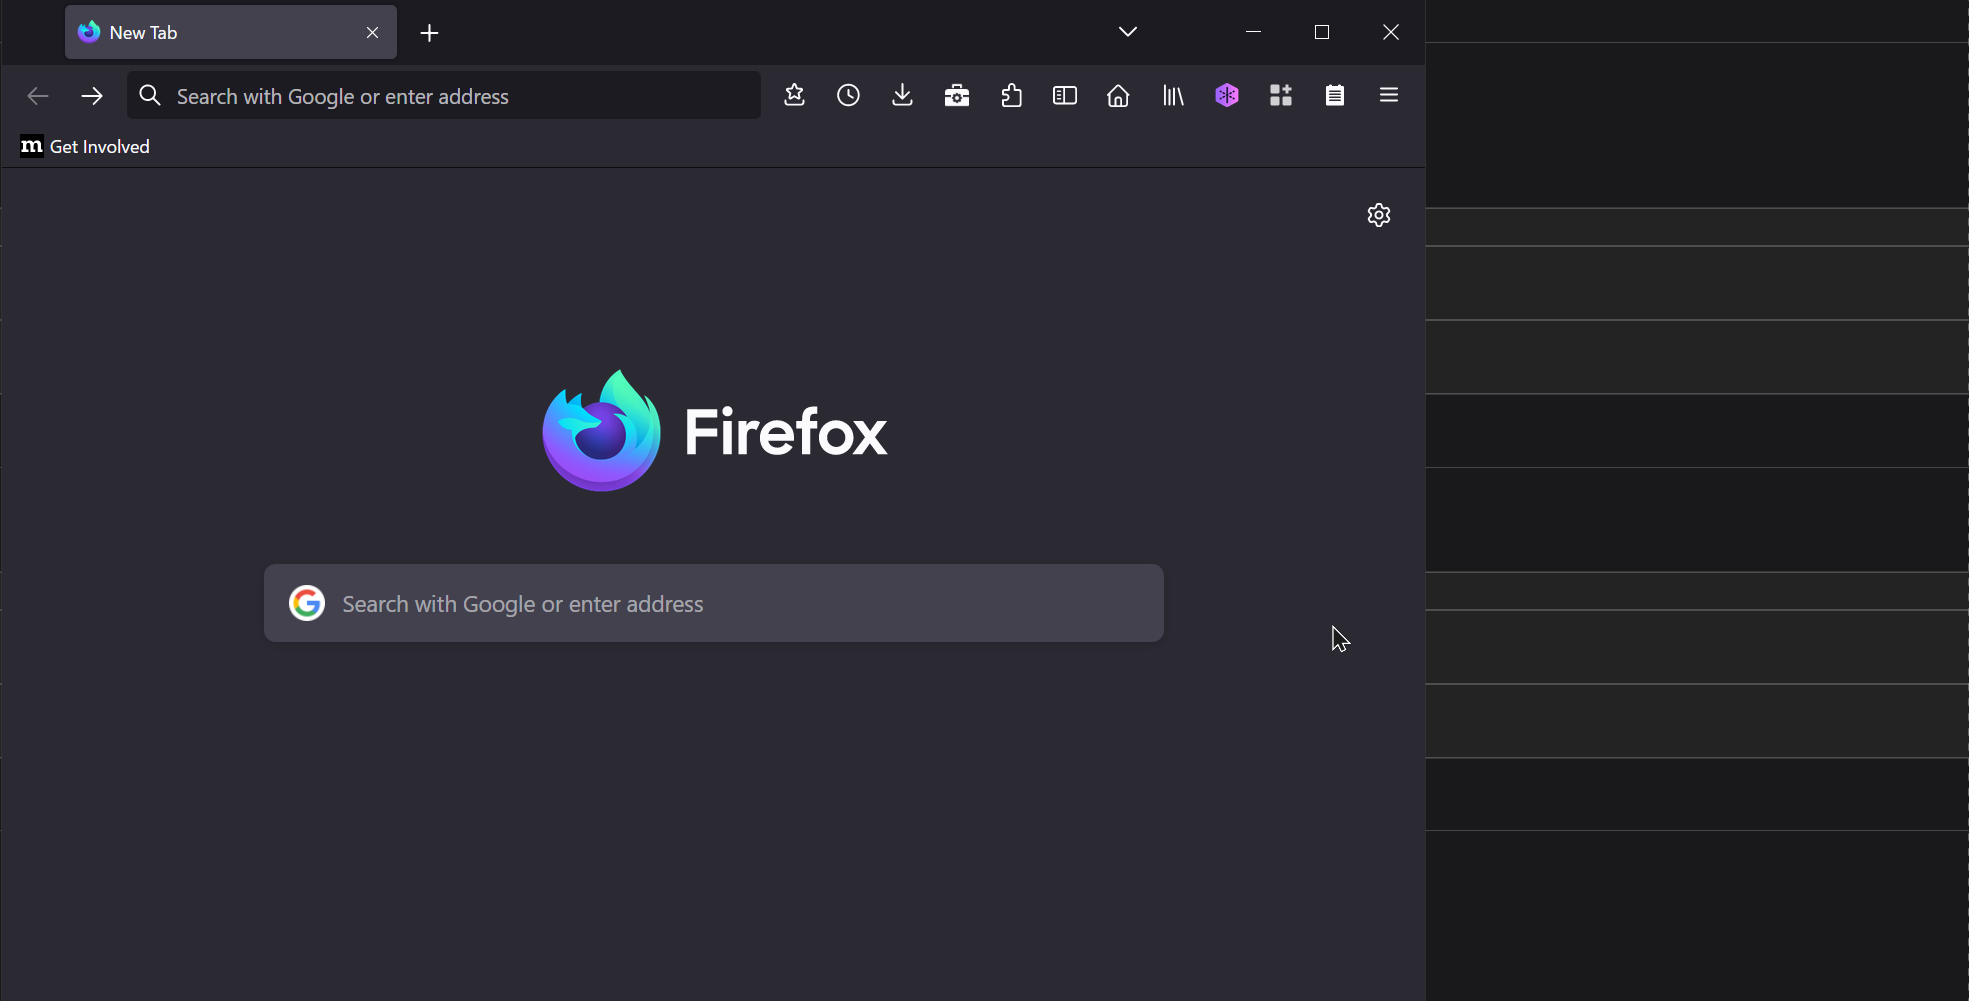
Task: Open the History clock icon
Action: coord(848,95)
